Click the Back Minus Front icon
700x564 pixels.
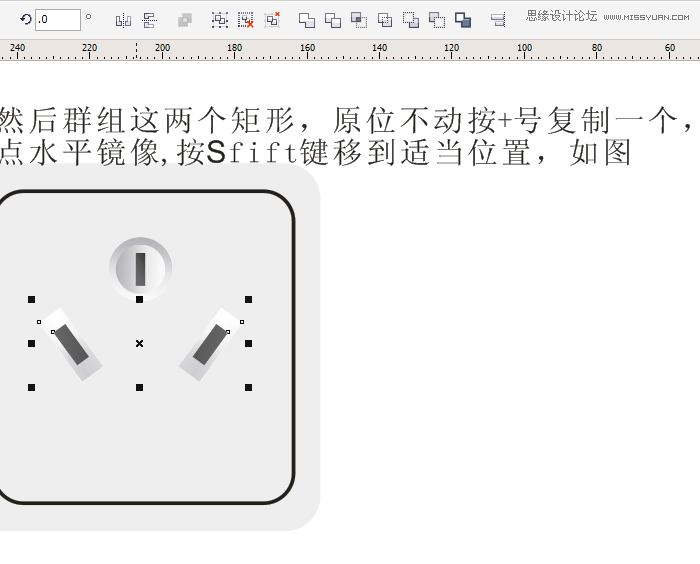pos(437,20)
